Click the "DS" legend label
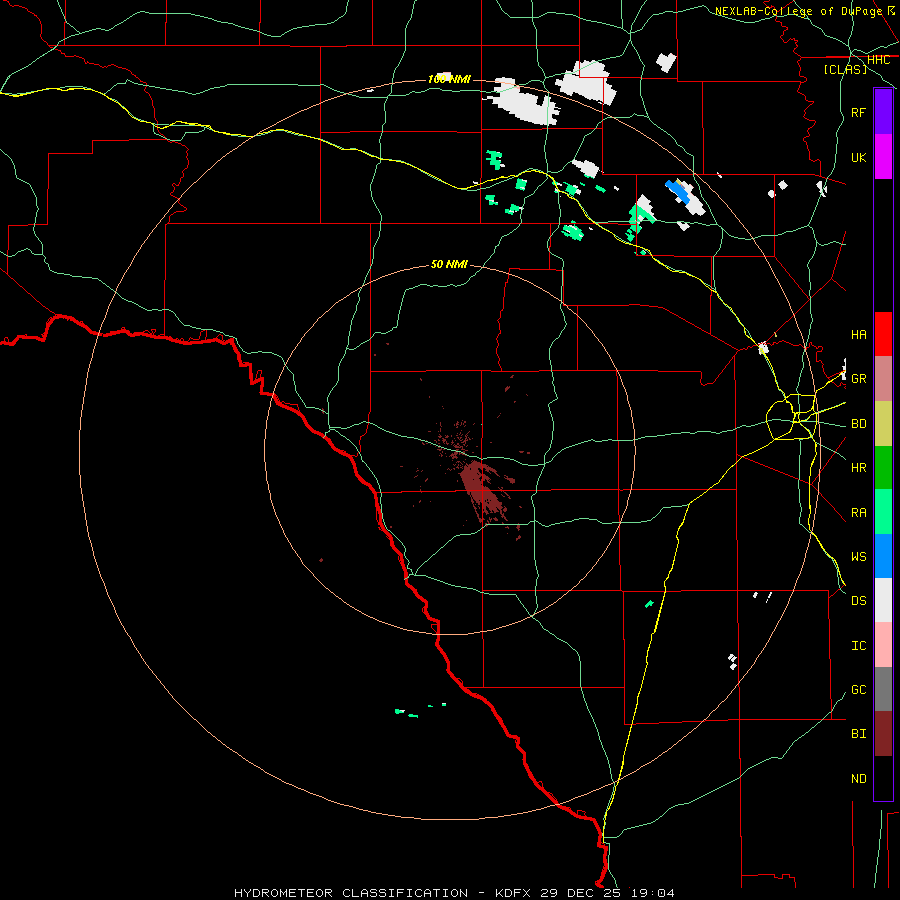 click(859, 601)
